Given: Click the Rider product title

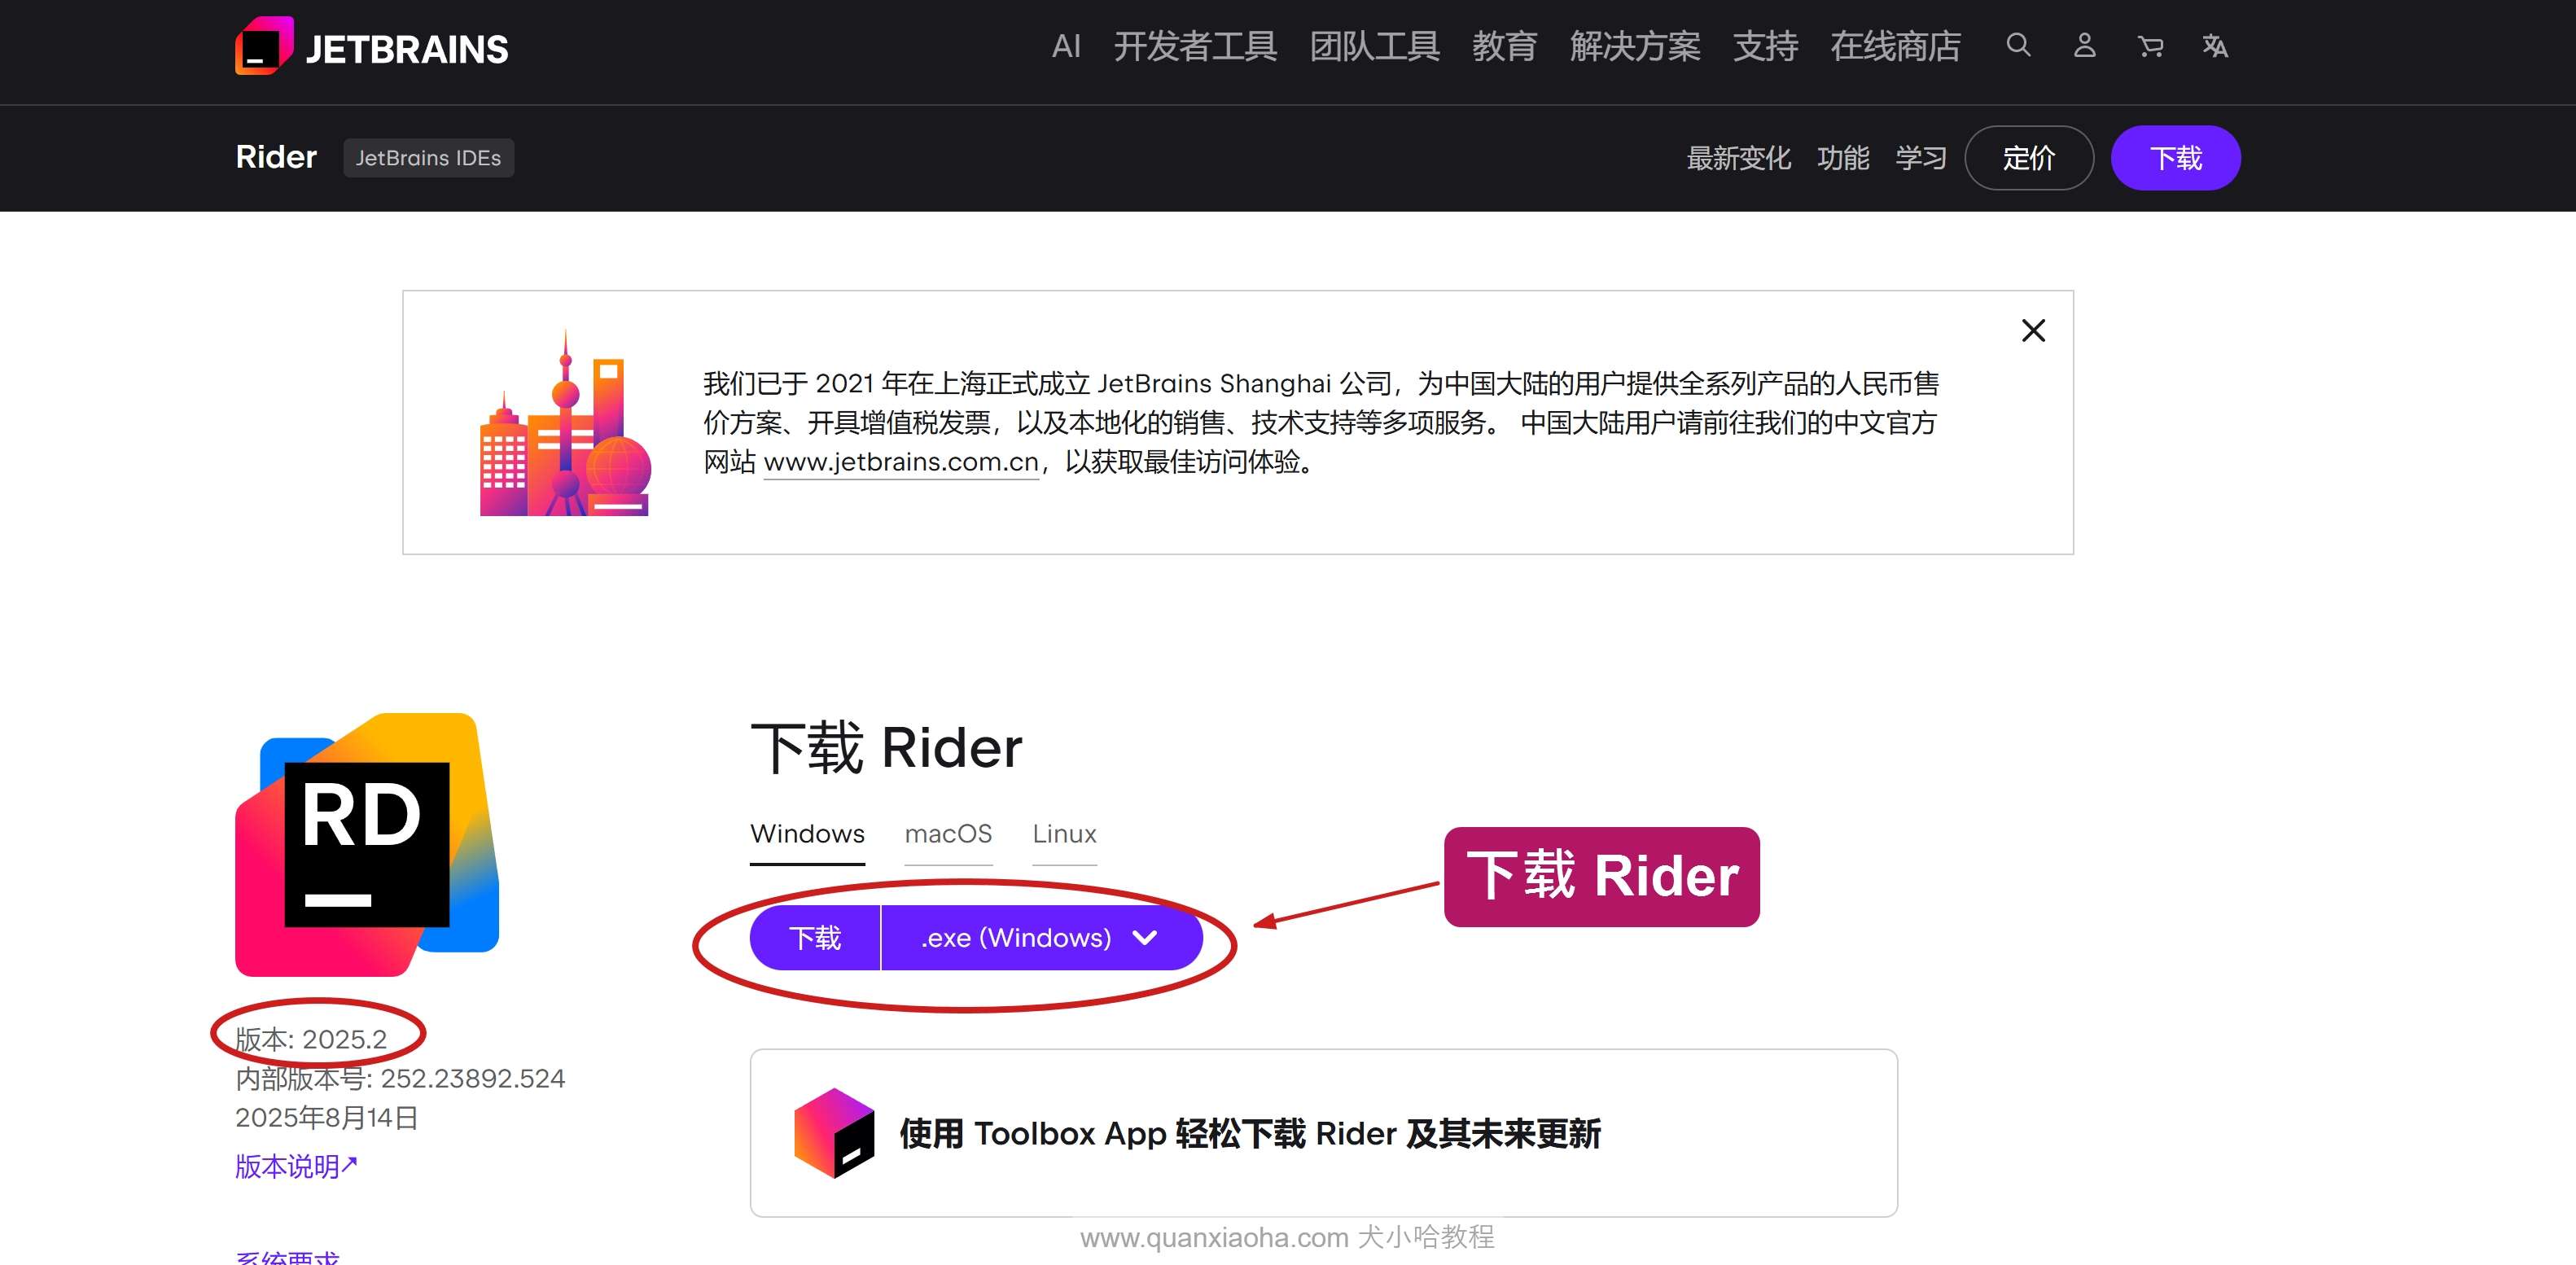Looking at the screenshot, I should (x=276, y=157).
